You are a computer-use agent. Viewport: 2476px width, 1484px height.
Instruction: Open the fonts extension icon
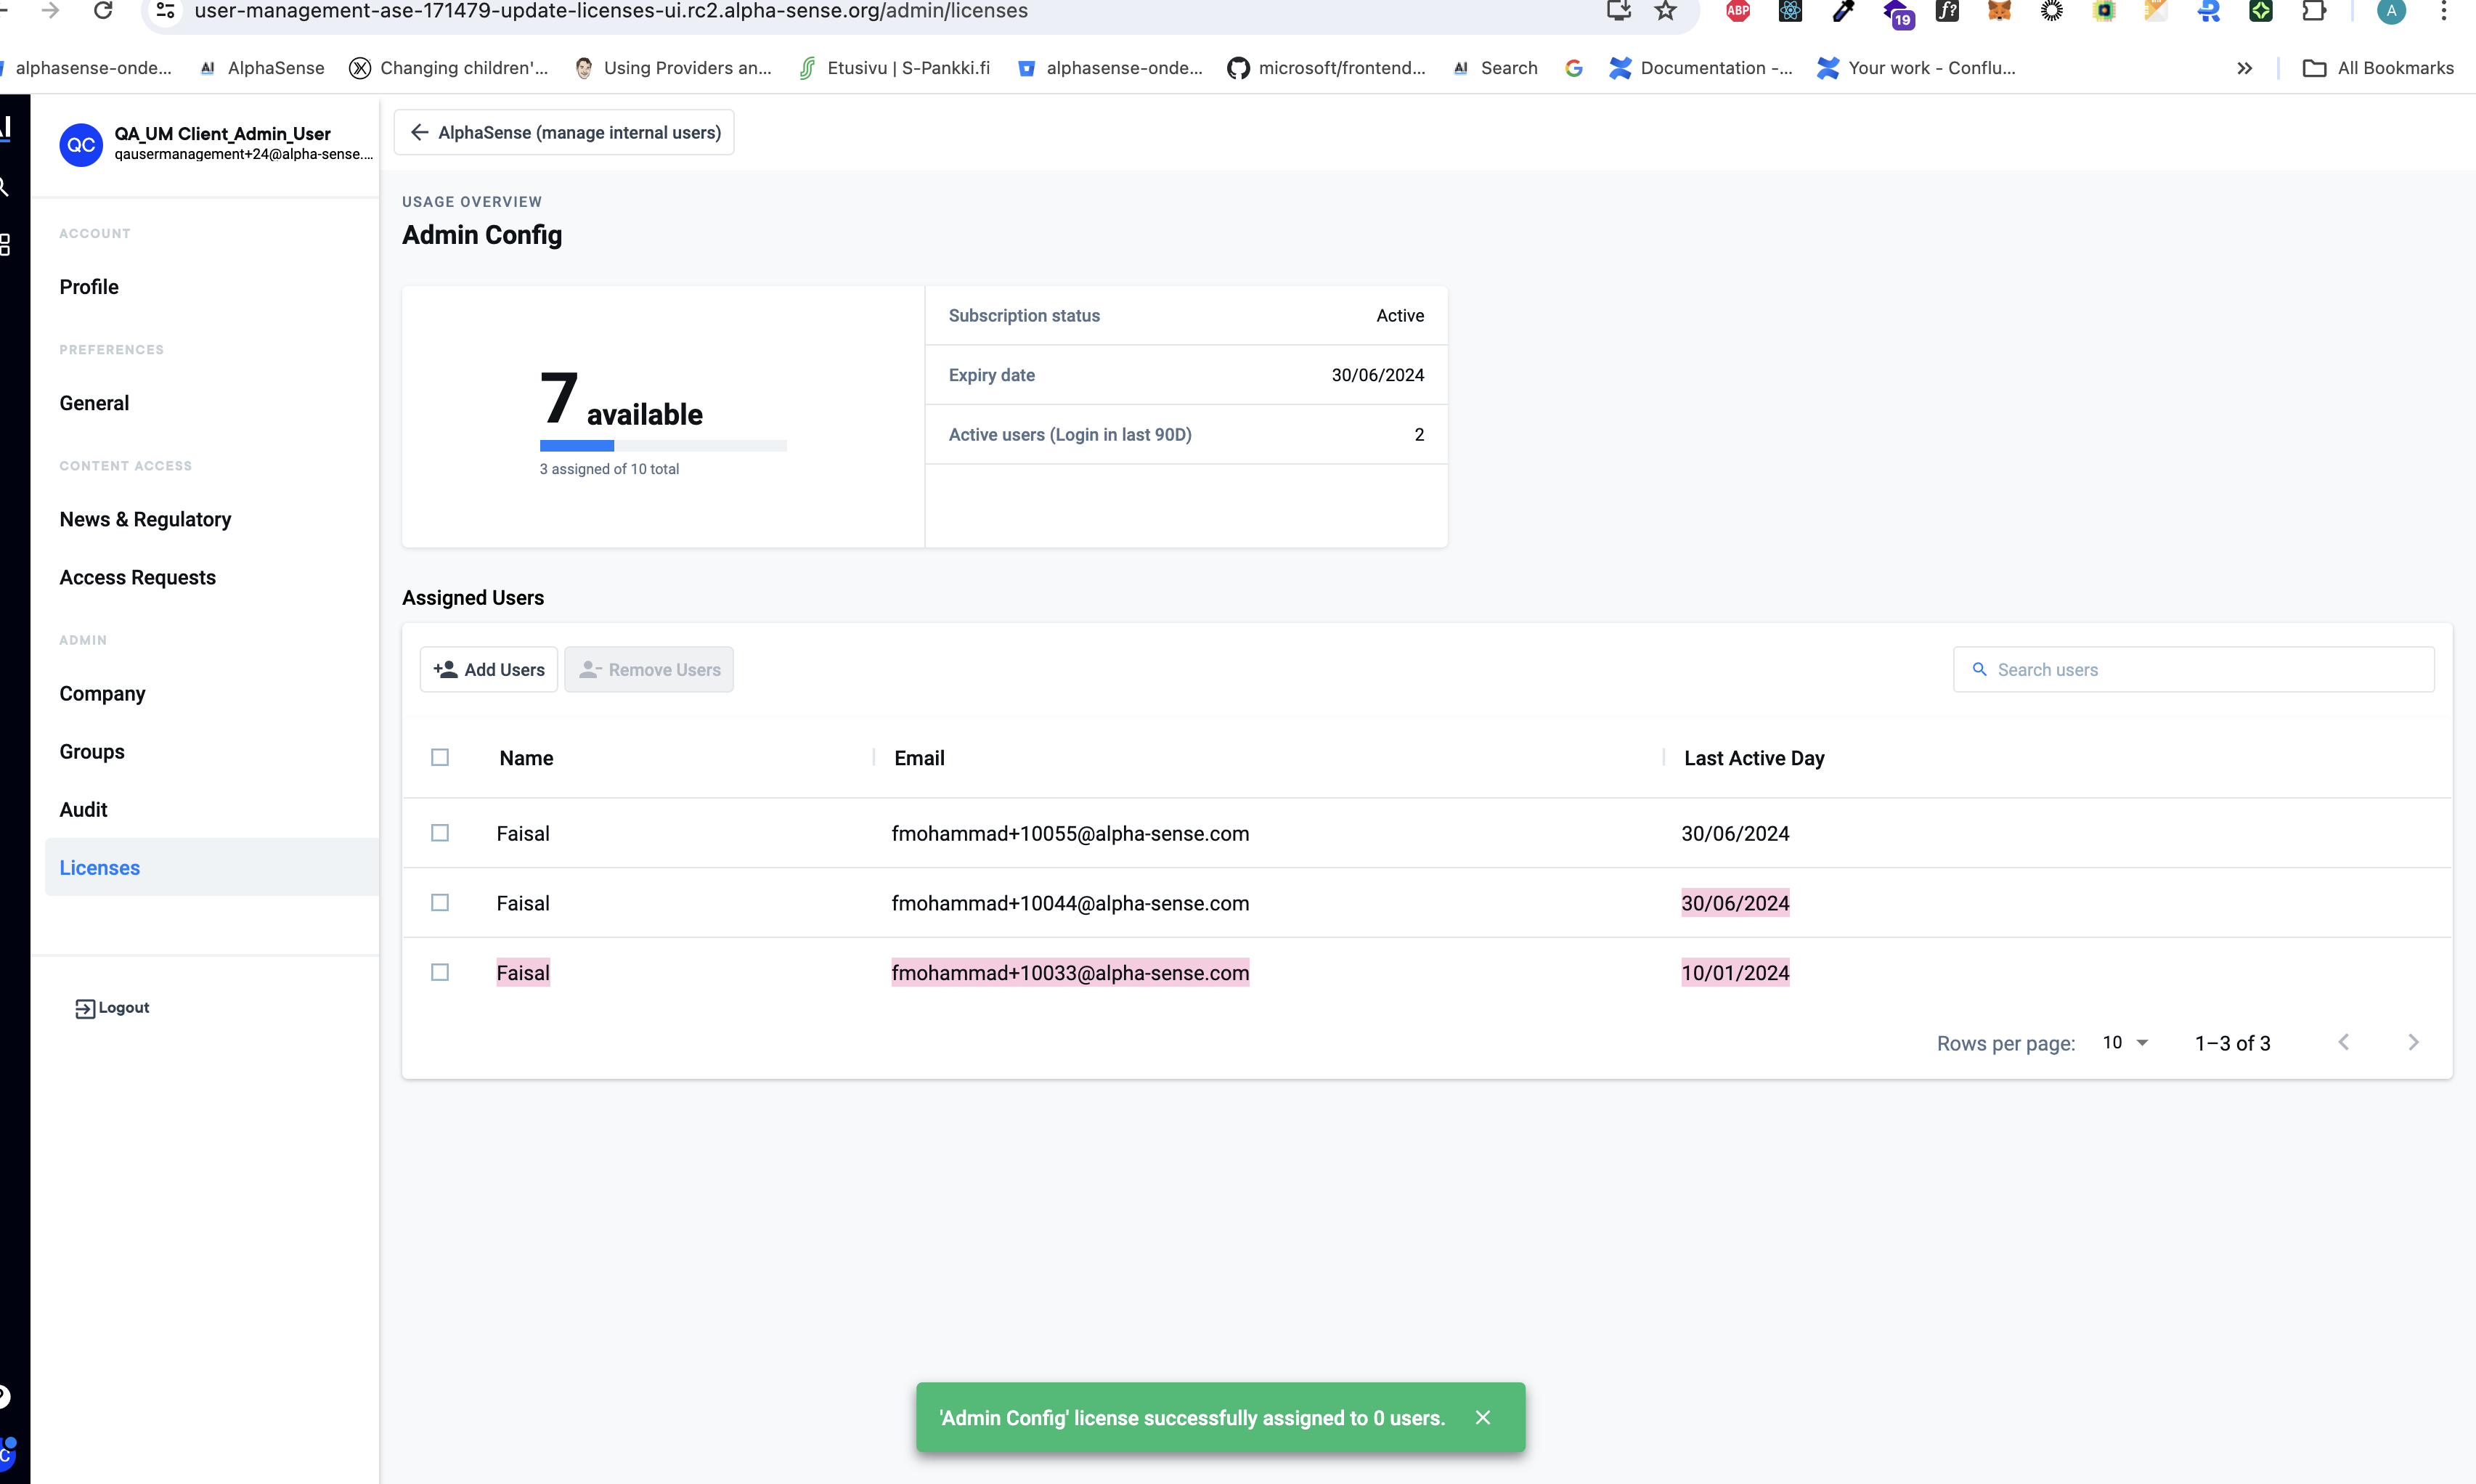1947,11
